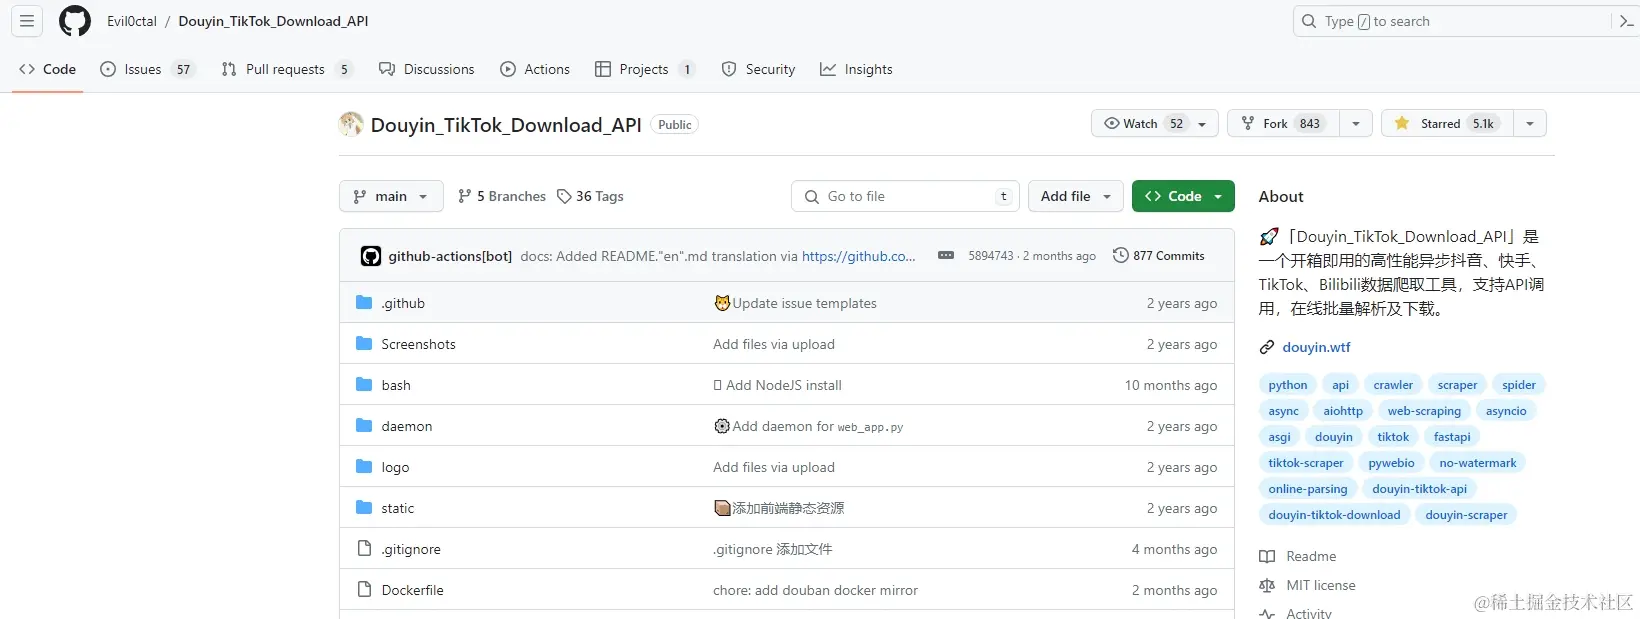Click the daemon folder icon

pos(364,426)
